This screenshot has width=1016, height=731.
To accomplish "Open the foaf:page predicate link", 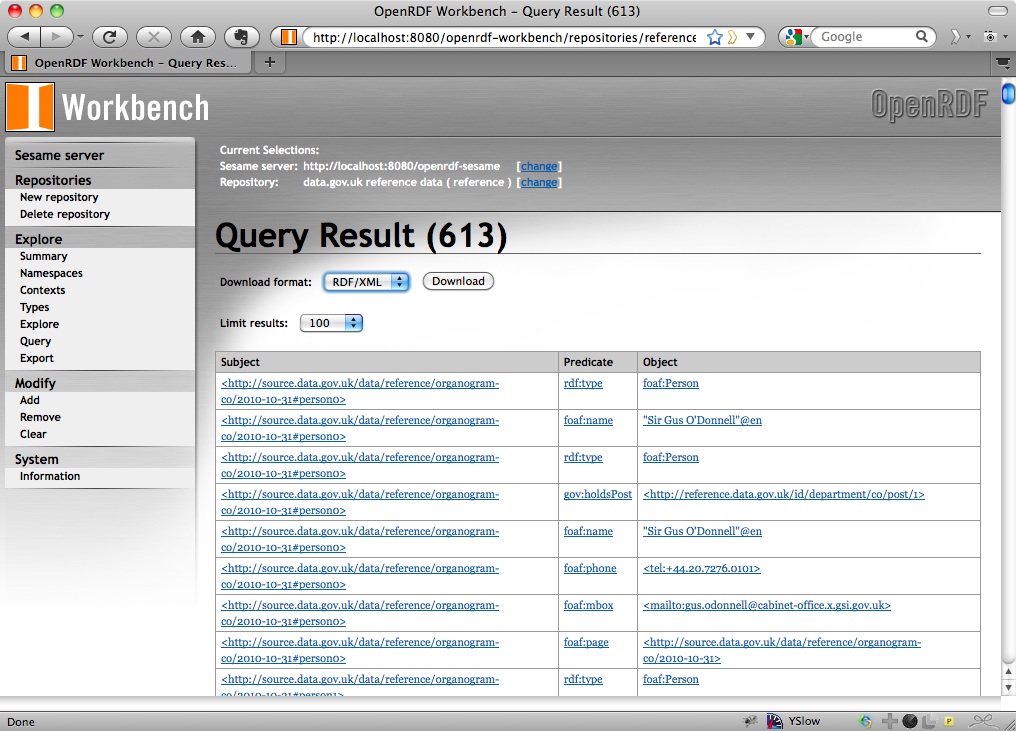I will click(x=586, y=642).
